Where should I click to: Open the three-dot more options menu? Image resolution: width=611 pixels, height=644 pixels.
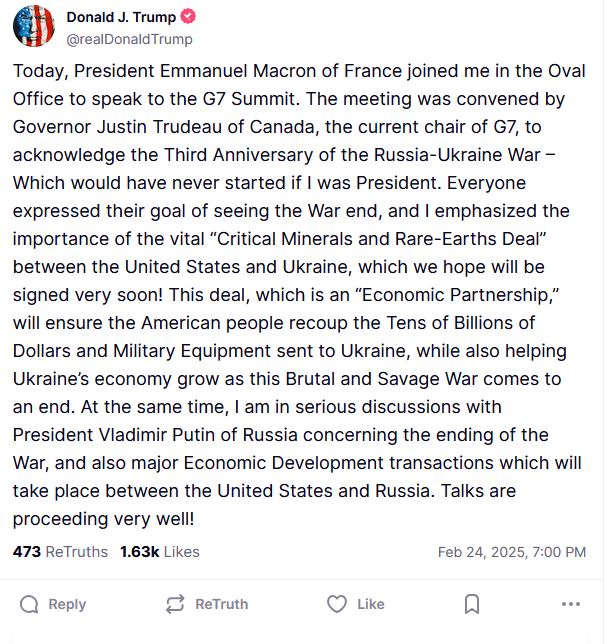coord(571,604)
